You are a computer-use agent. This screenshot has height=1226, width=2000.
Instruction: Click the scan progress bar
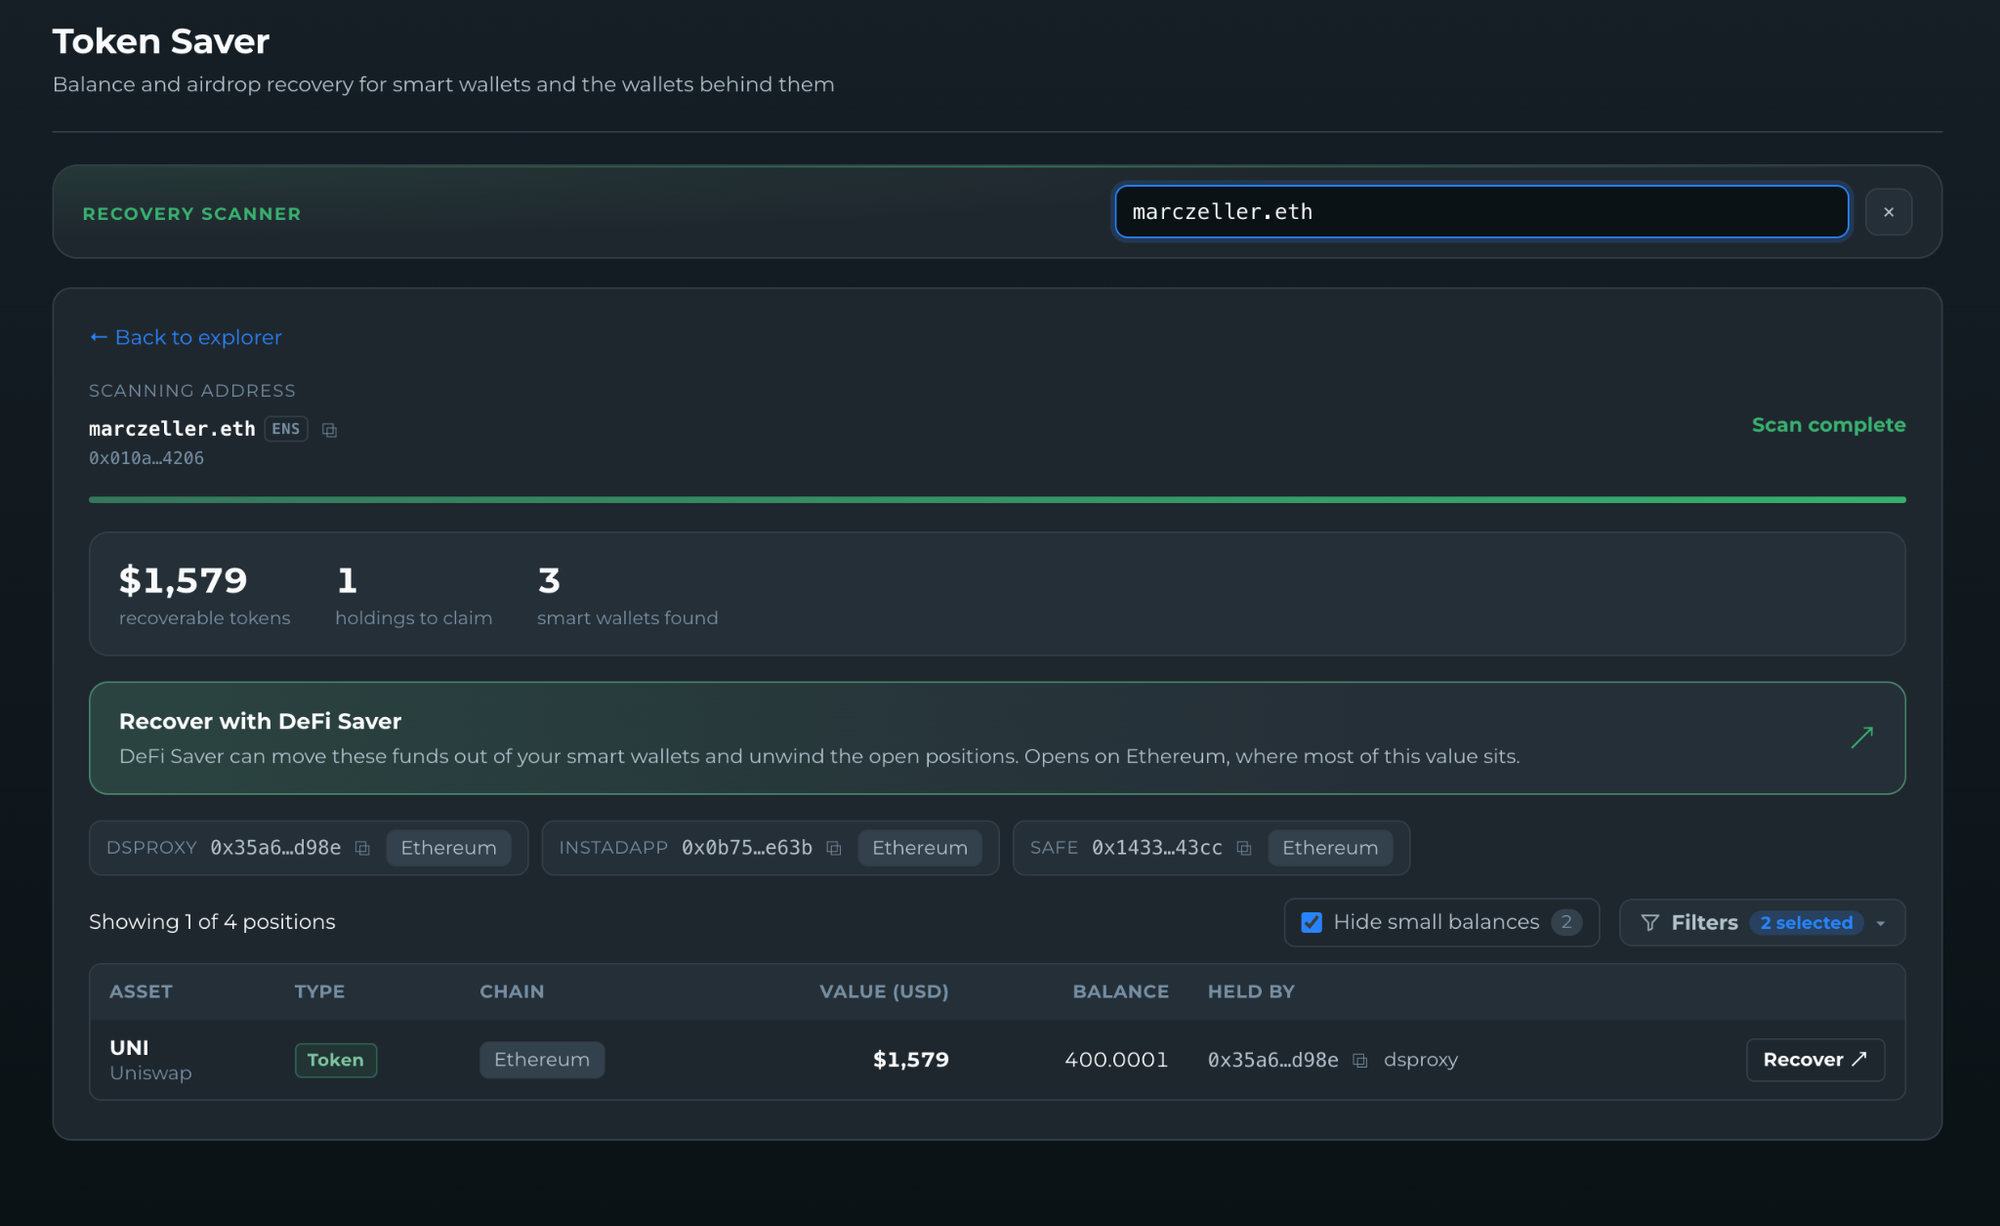997,499
